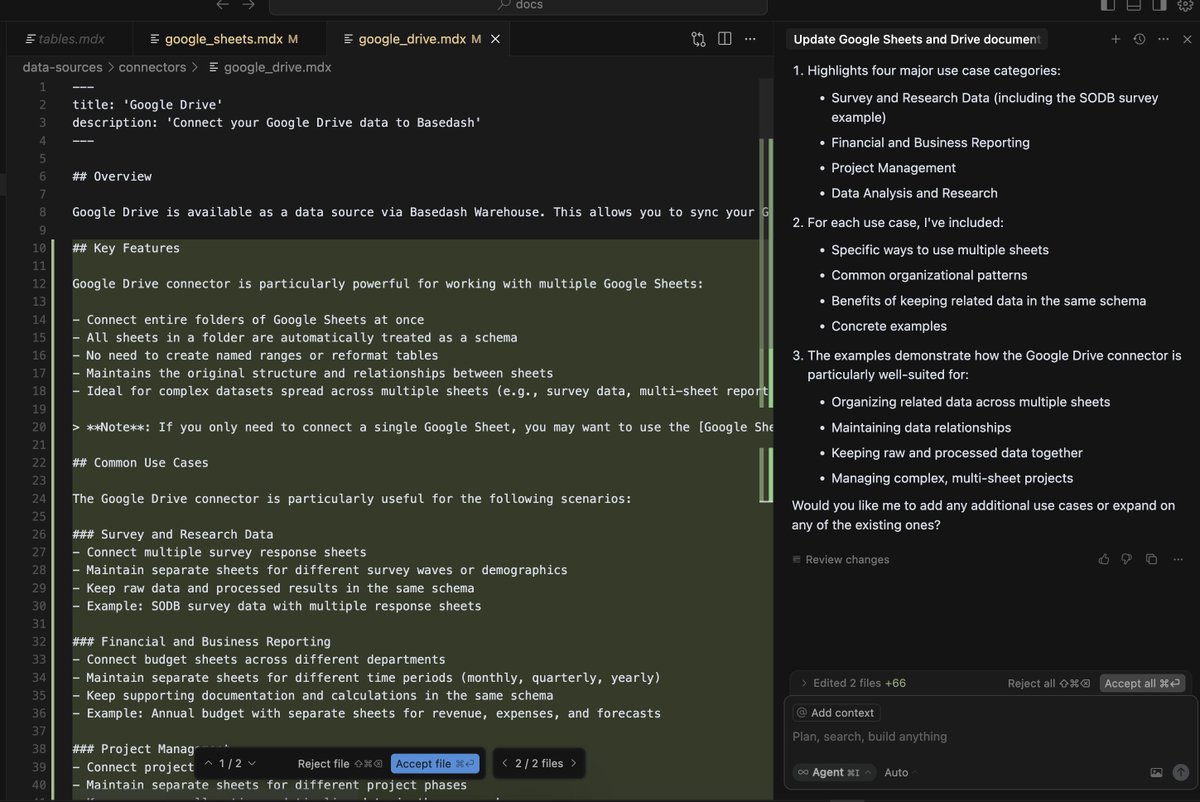This screenshot has height=802, width=1200.
Task: Open chat panel more options ellipsis
Action: point(1163,39)
